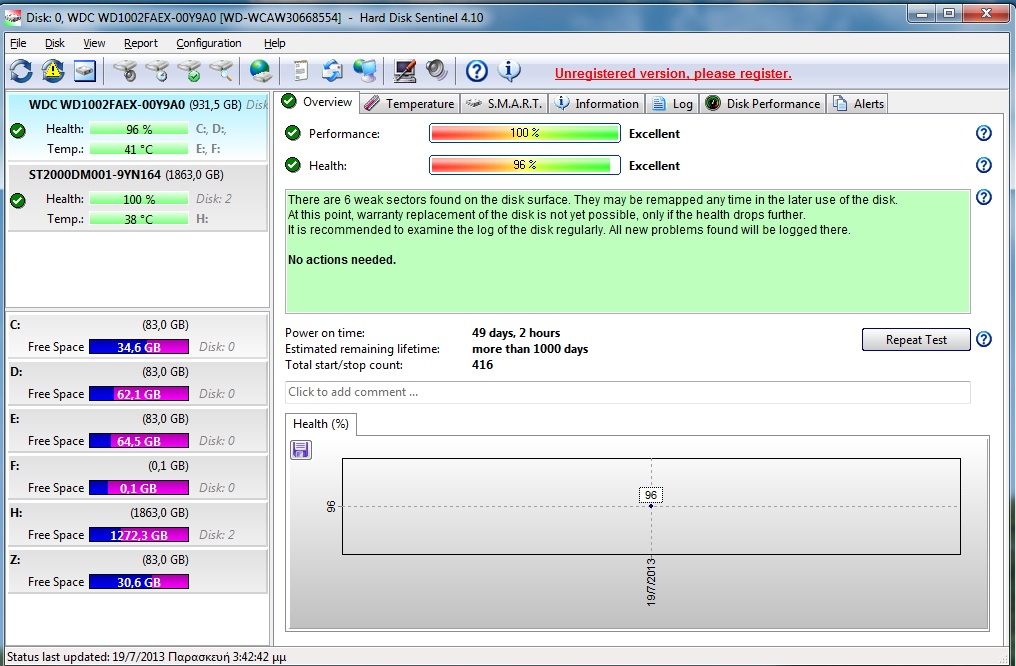Select the Overview tab

[x=317, y=102]
